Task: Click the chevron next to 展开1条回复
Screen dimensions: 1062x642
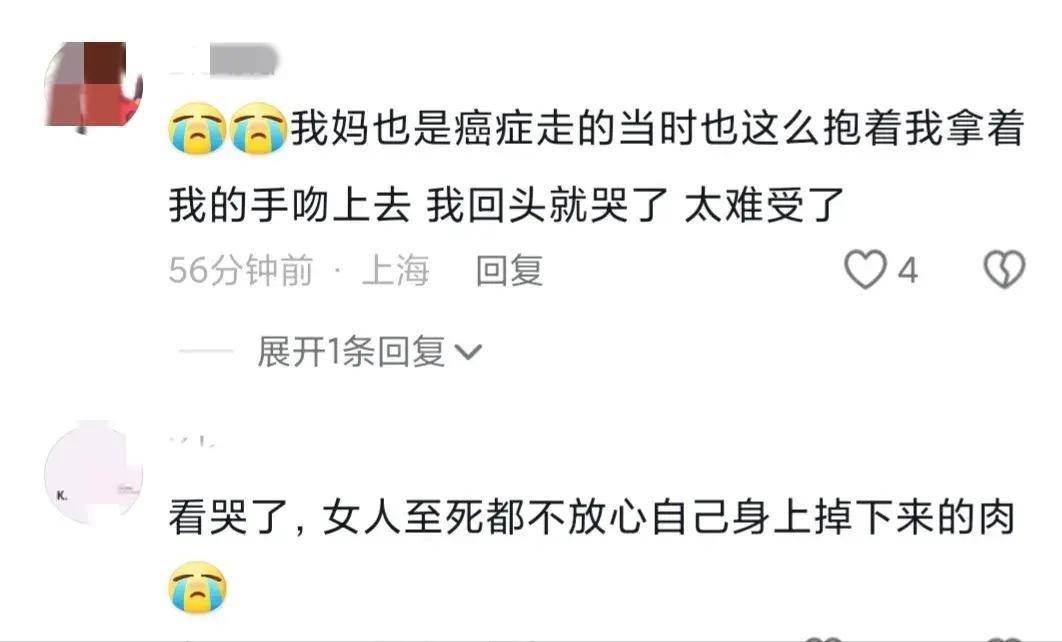Action: (x=467, y=352)
